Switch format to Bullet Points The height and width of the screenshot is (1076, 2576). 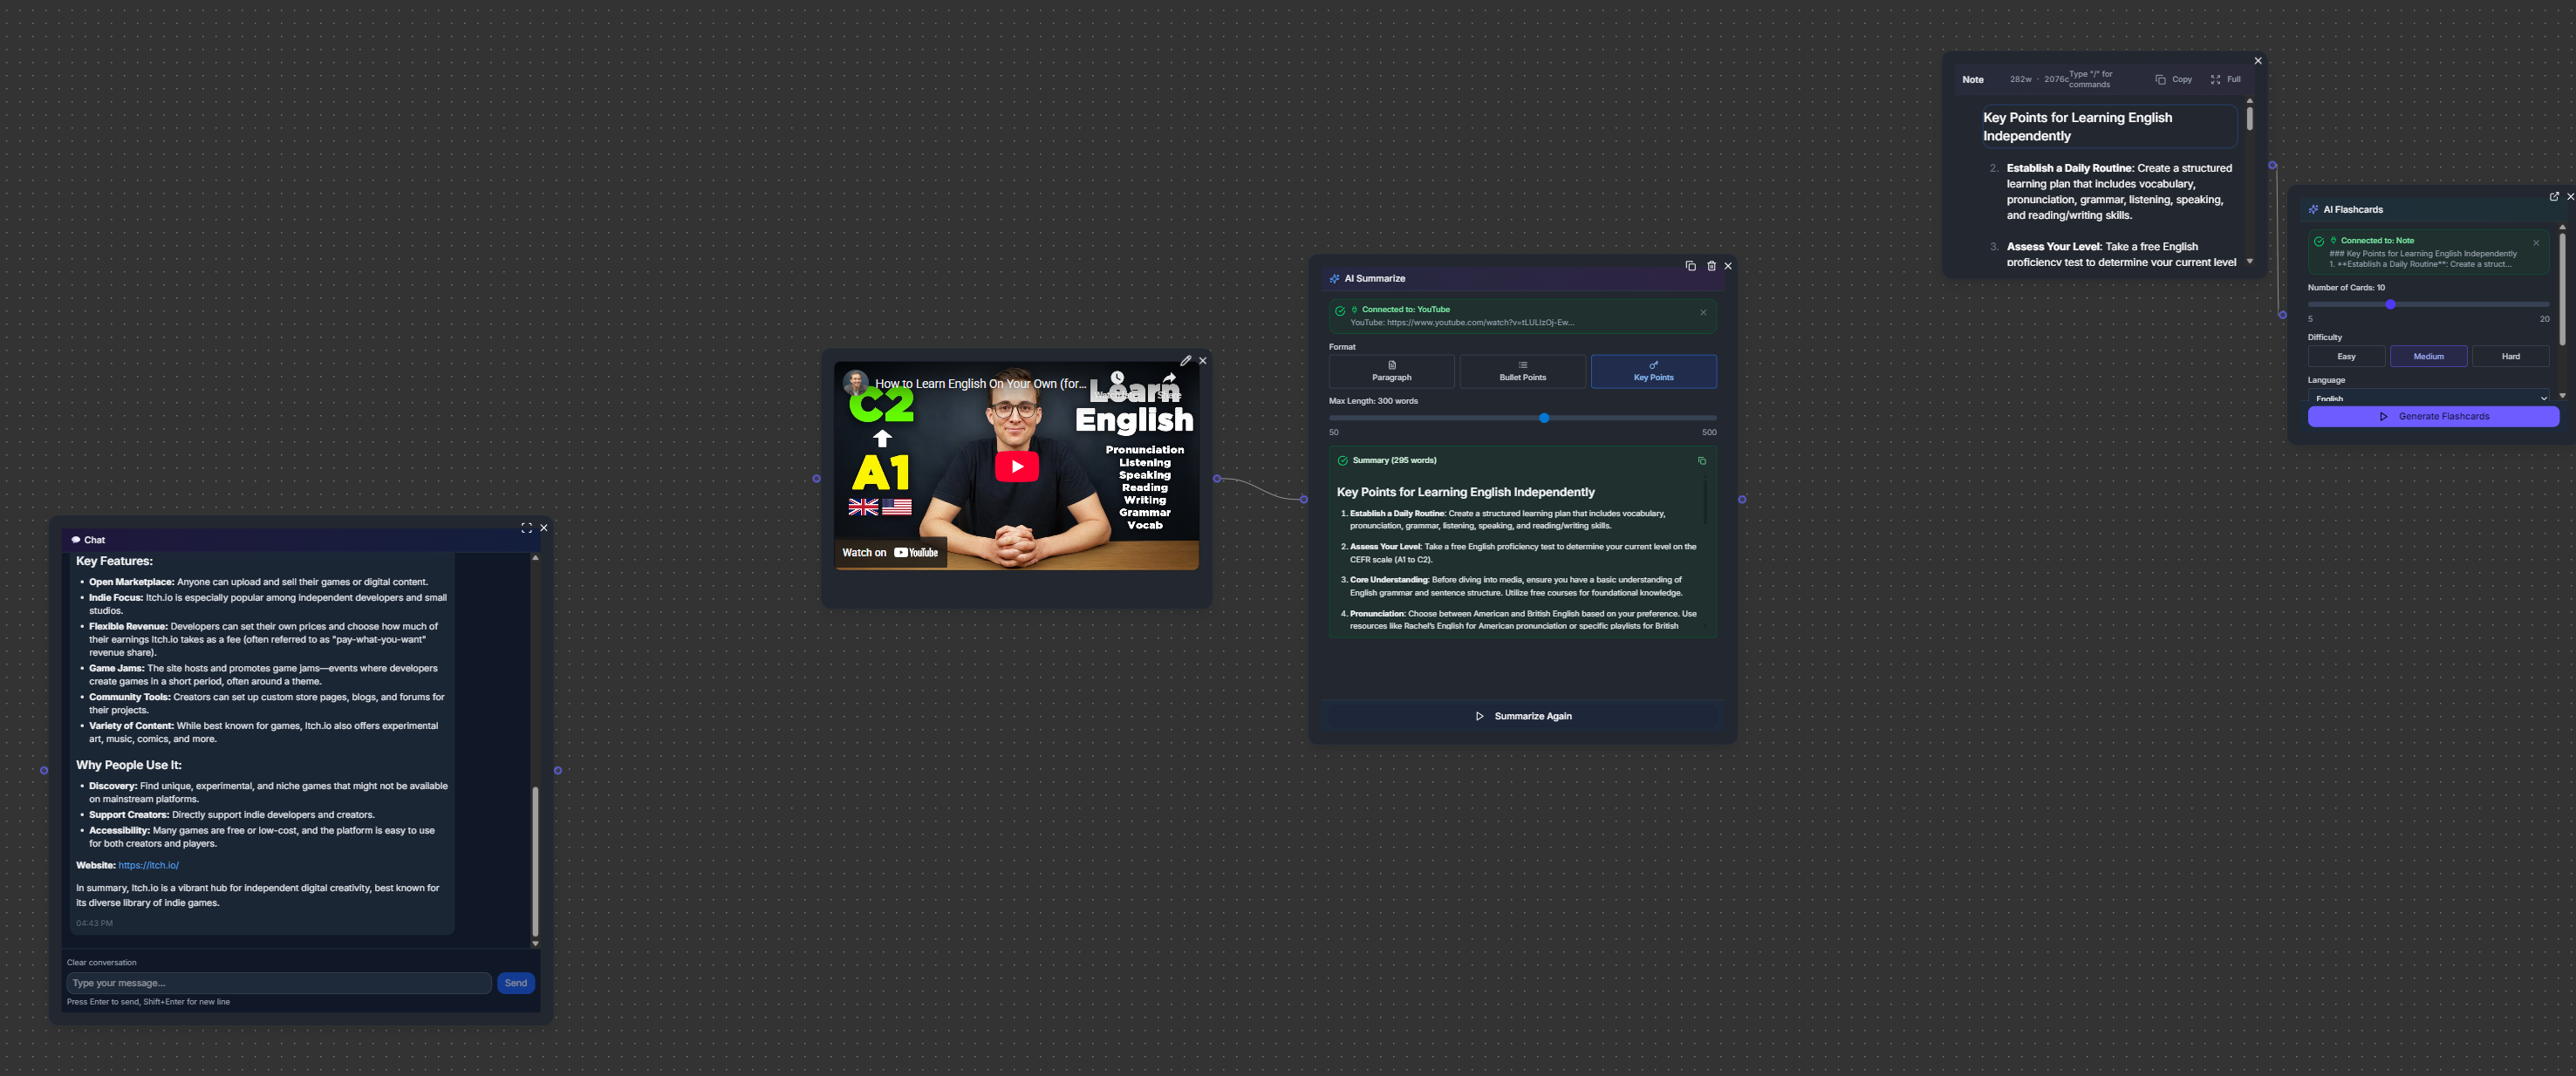pyautogui.click(x=1522, y=371)
